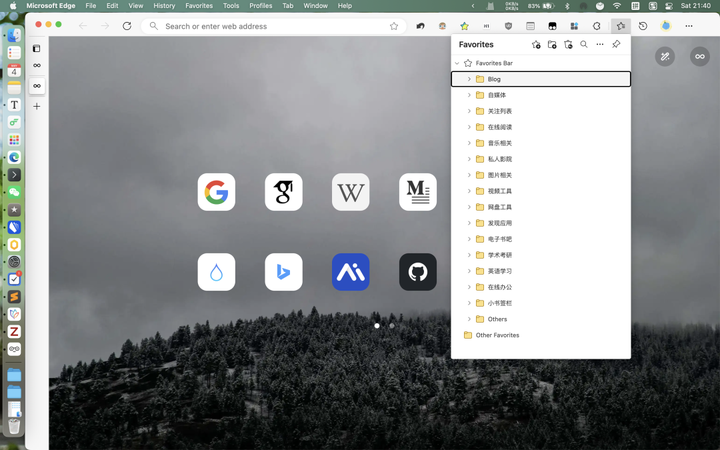Expand the 图片相关 folder chevron

tap(469, 175)
